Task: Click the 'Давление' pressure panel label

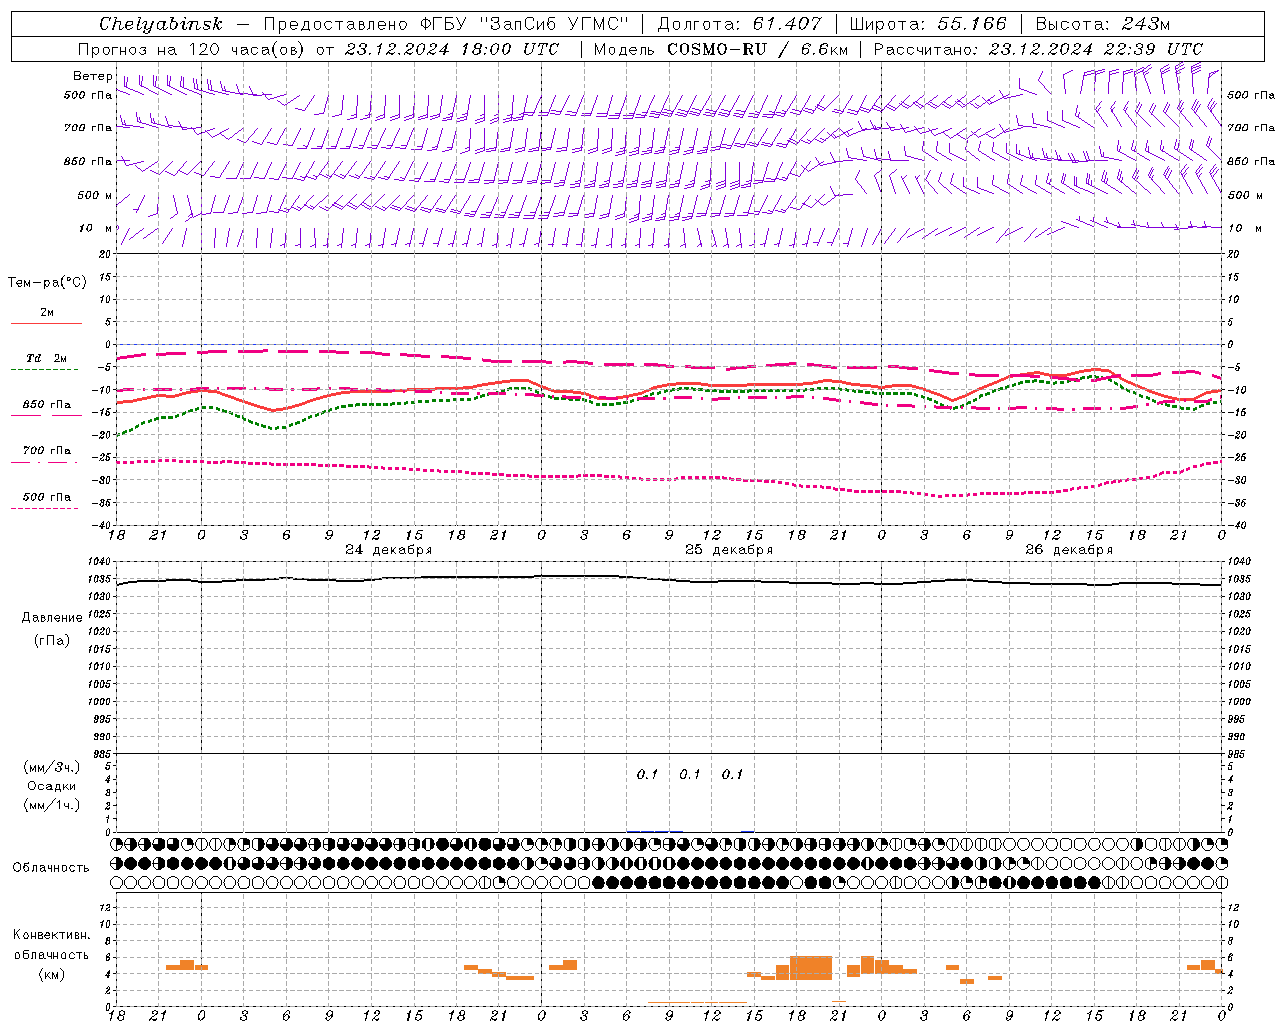Action: 52,618
